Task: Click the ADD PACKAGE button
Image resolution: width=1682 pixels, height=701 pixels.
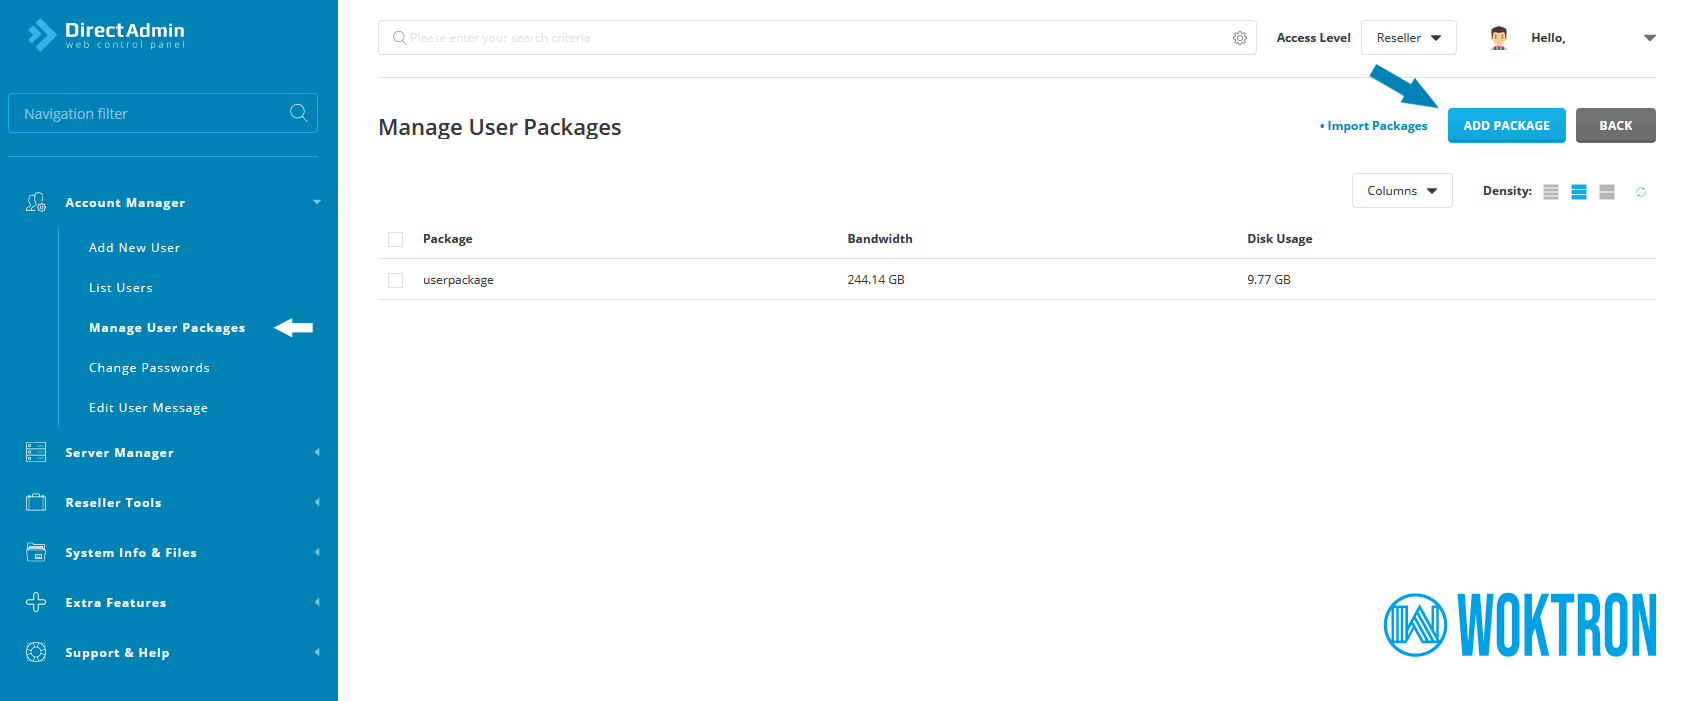Action: tap(1506, 126)
